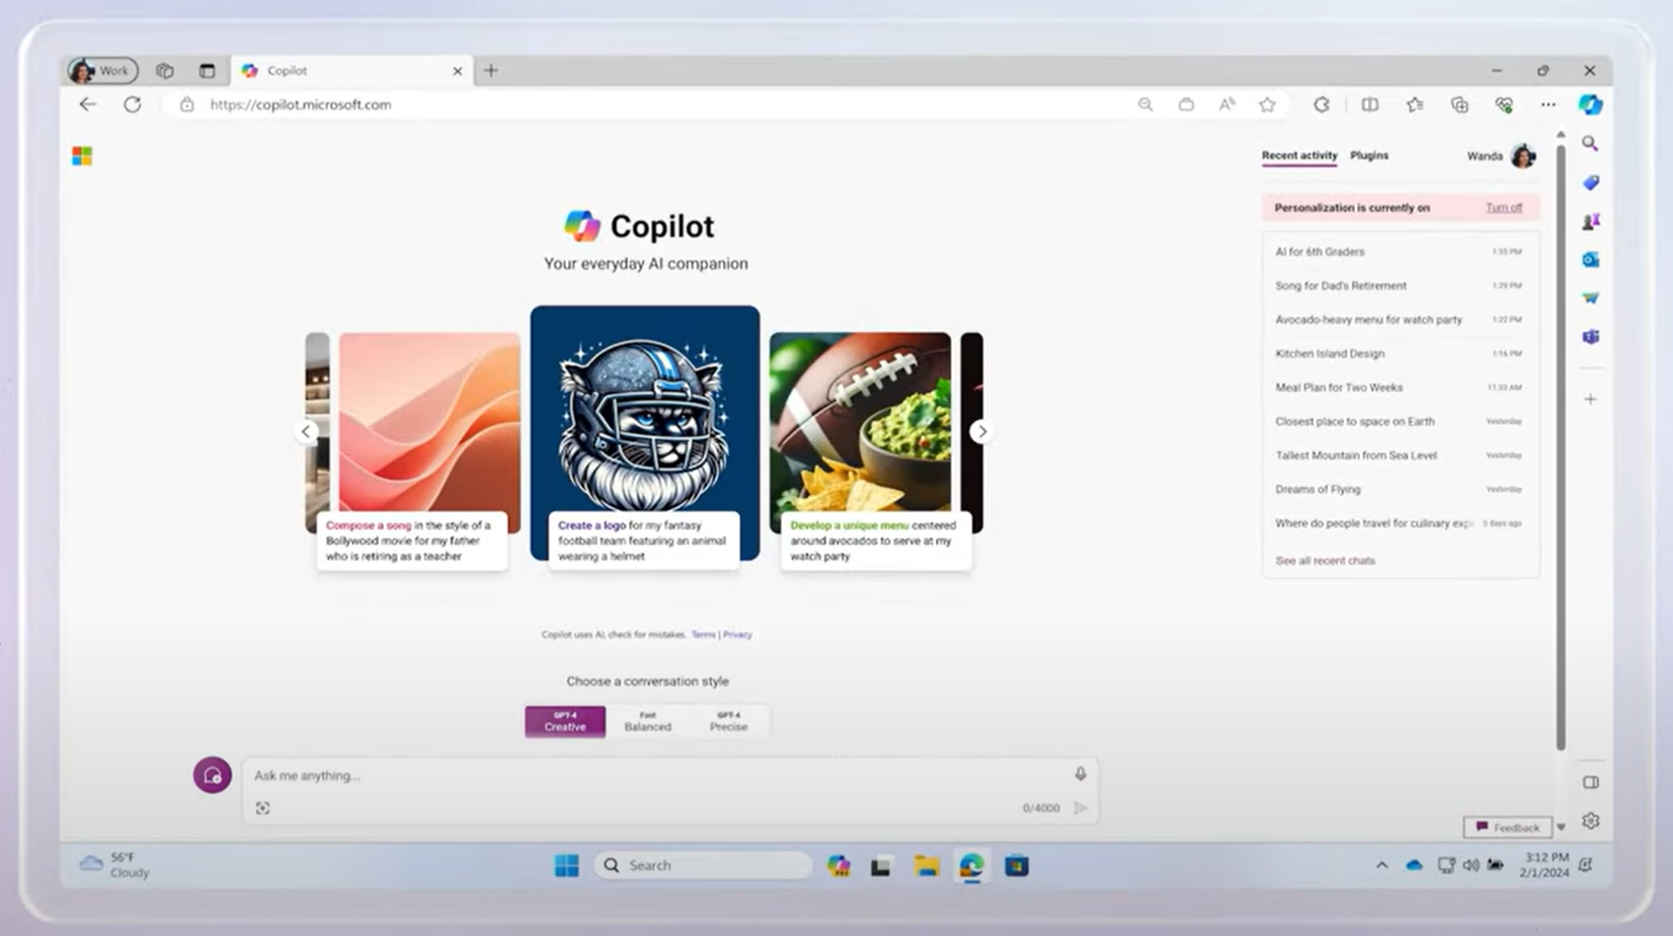Open the sidebar Games chess icon
Image resolution: width=1673 pixels, height=936 pixels.
(x=1590, y=221)
